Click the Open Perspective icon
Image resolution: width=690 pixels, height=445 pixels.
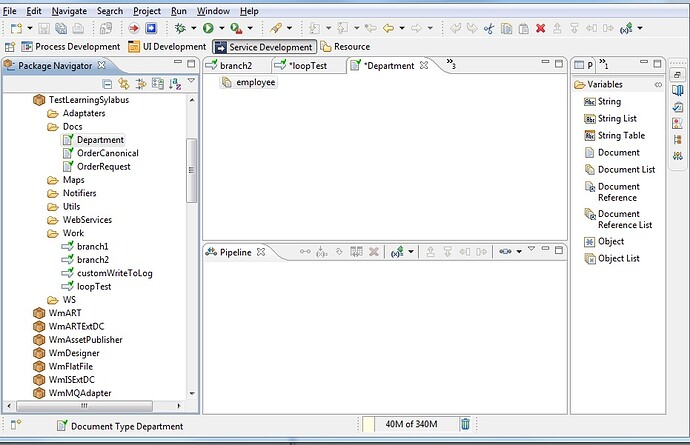pos(10,47)
